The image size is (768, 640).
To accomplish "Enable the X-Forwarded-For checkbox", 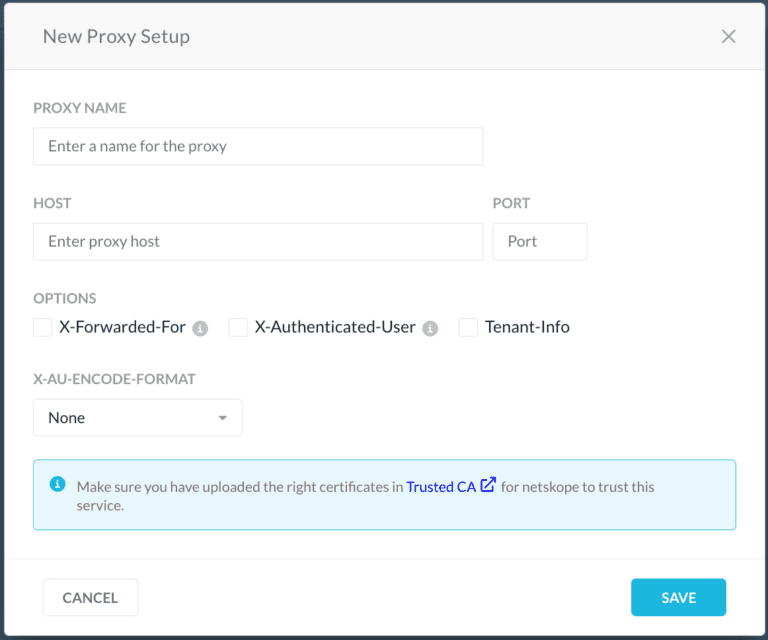I will (43, 327).
